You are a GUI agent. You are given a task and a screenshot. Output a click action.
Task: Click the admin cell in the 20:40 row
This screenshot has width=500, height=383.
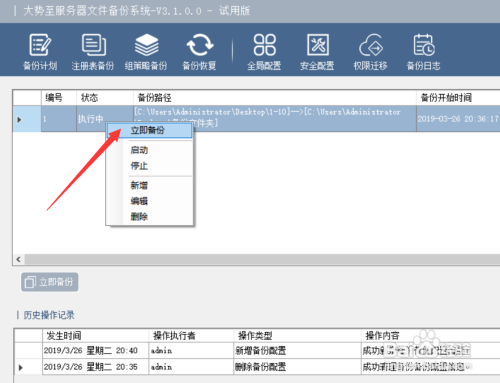point(191,351)
